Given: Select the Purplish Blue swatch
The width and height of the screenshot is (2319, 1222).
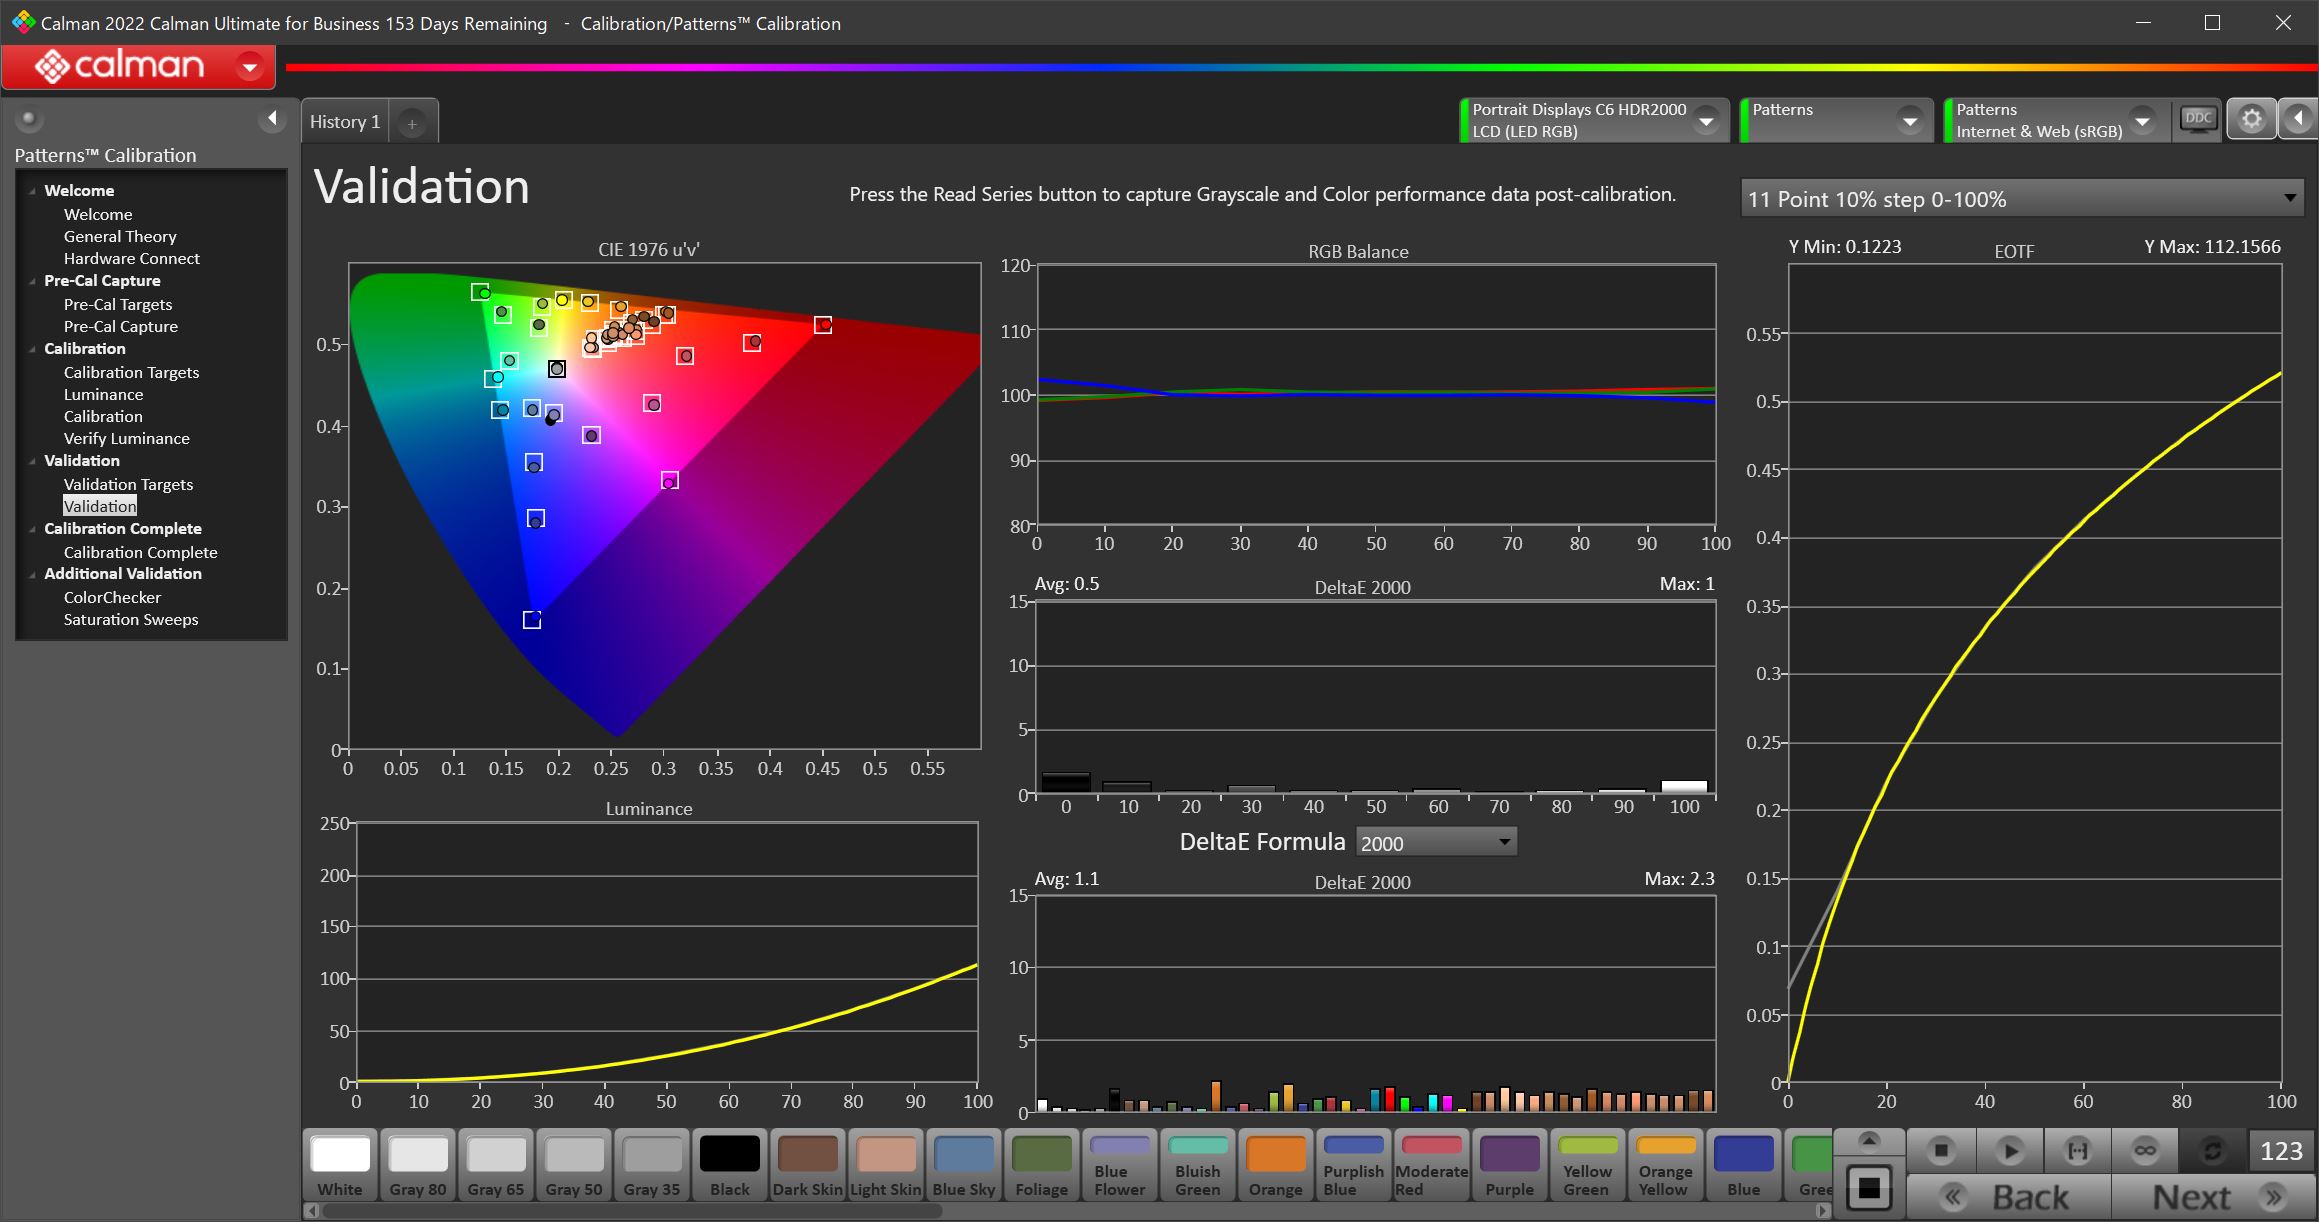Looking at the screenshot, I should 1354,1165.
